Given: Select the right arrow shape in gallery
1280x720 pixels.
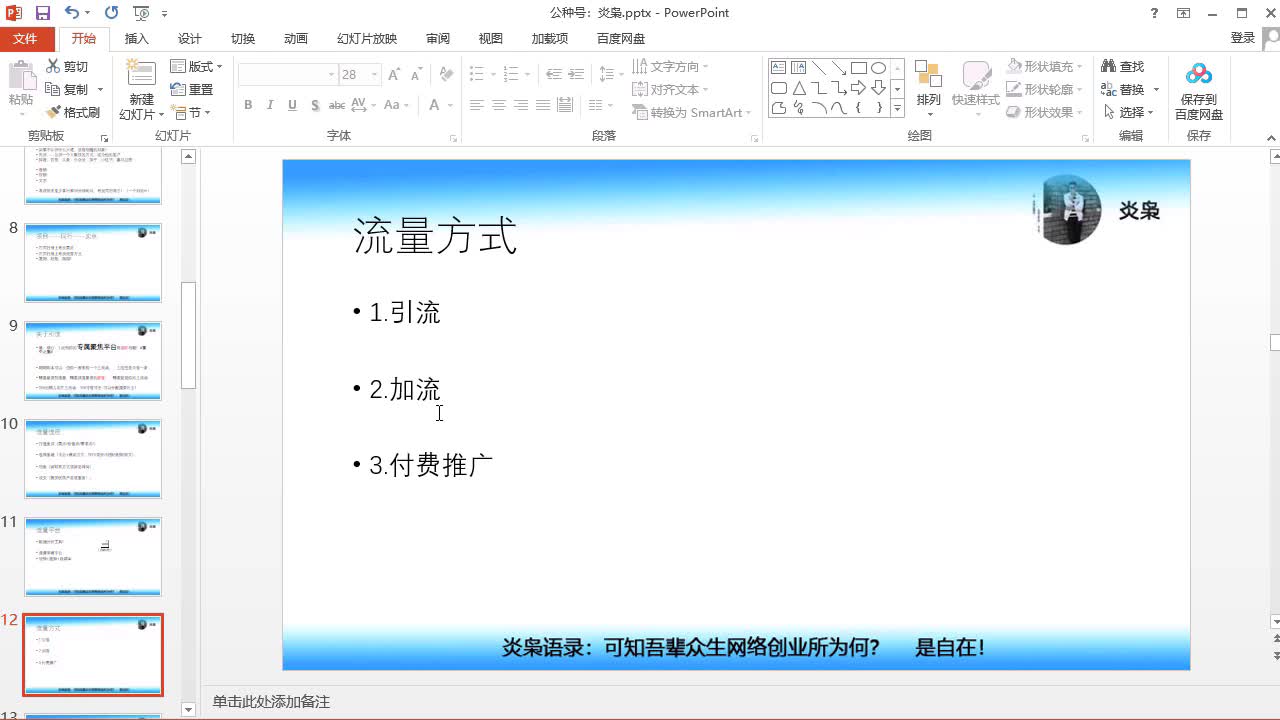Looking at the screenshot, I should point(859,88).
